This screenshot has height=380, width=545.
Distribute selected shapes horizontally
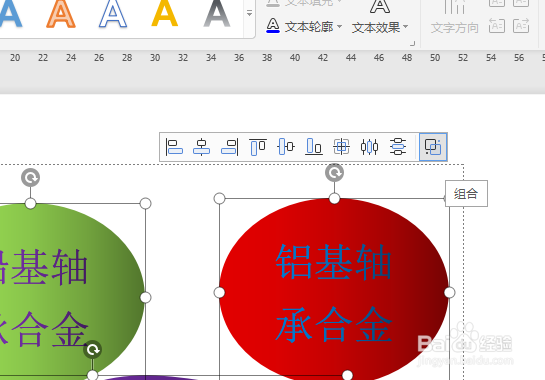pos(369,147)
